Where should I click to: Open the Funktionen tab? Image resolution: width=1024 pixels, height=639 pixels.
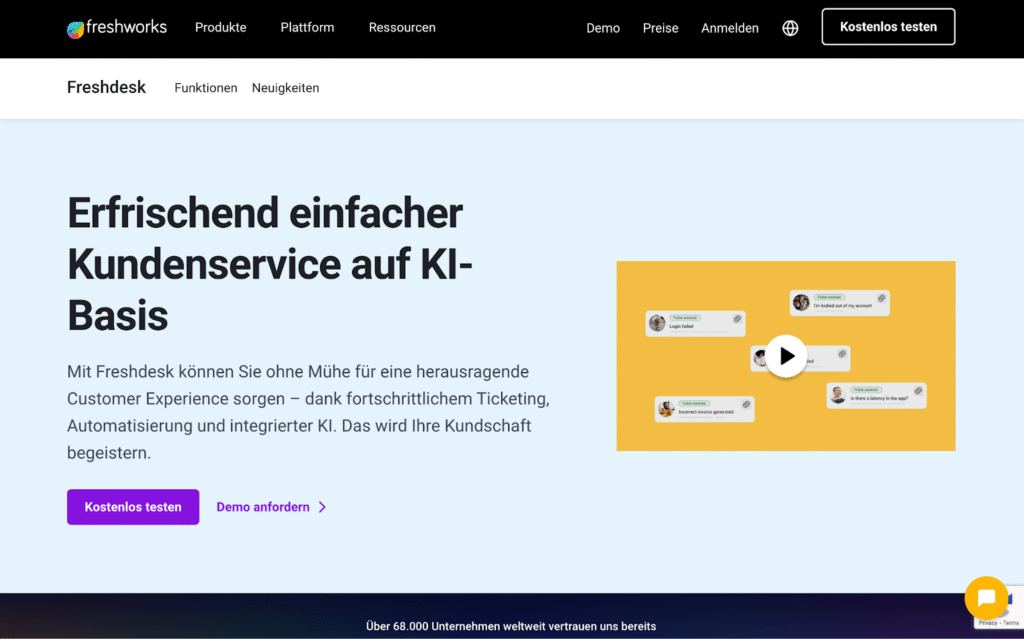206,88
